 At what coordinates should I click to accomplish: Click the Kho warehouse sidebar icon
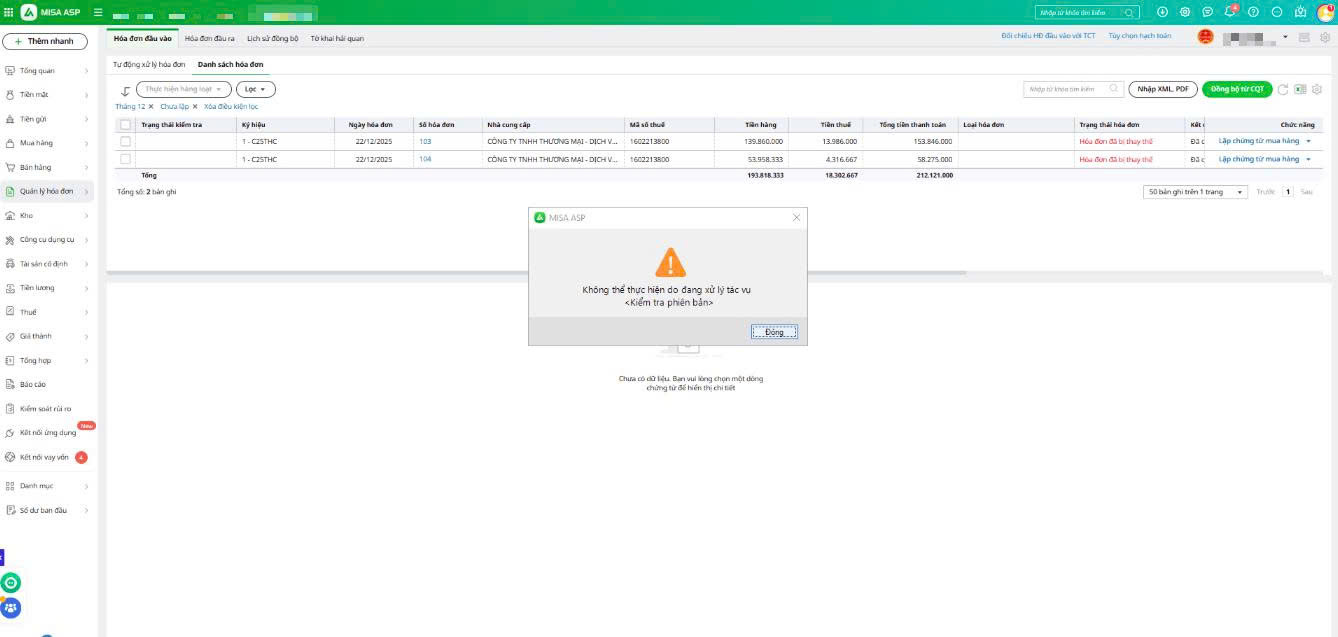(10, 216)
